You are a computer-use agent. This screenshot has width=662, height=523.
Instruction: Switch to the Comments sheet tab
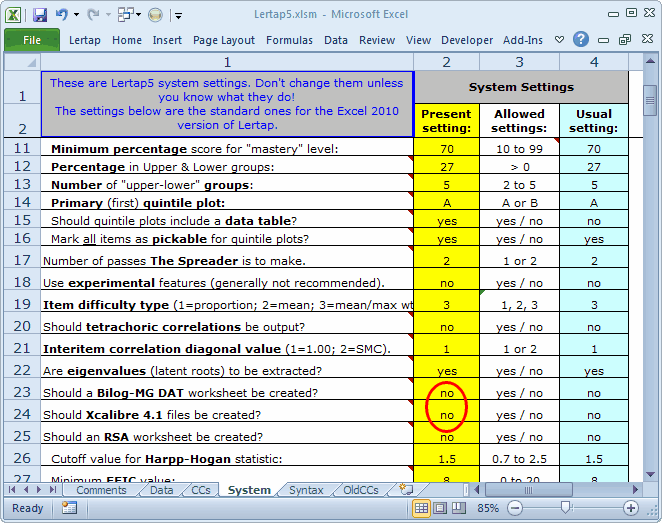tap(101, 490)
